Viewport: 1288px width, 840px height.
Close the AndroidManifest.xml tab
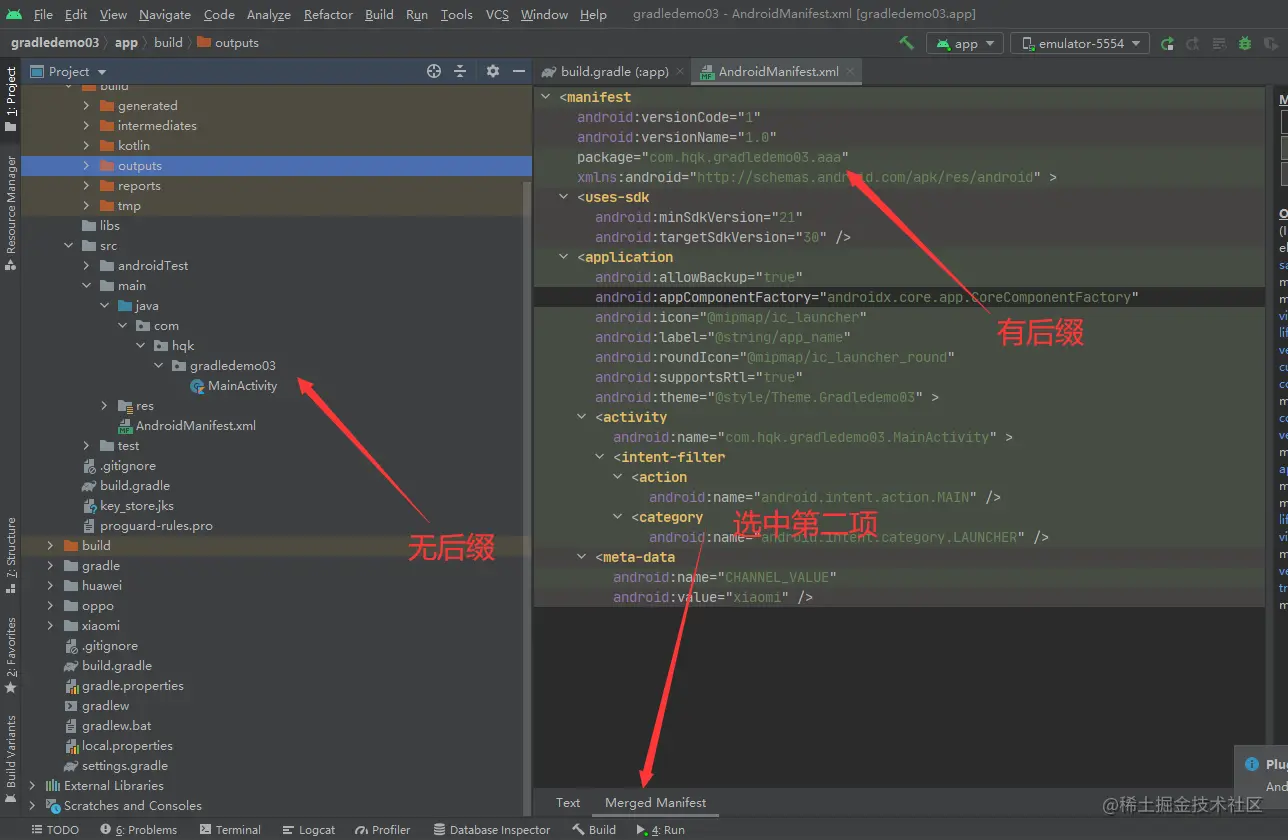[x=851, y=71]
